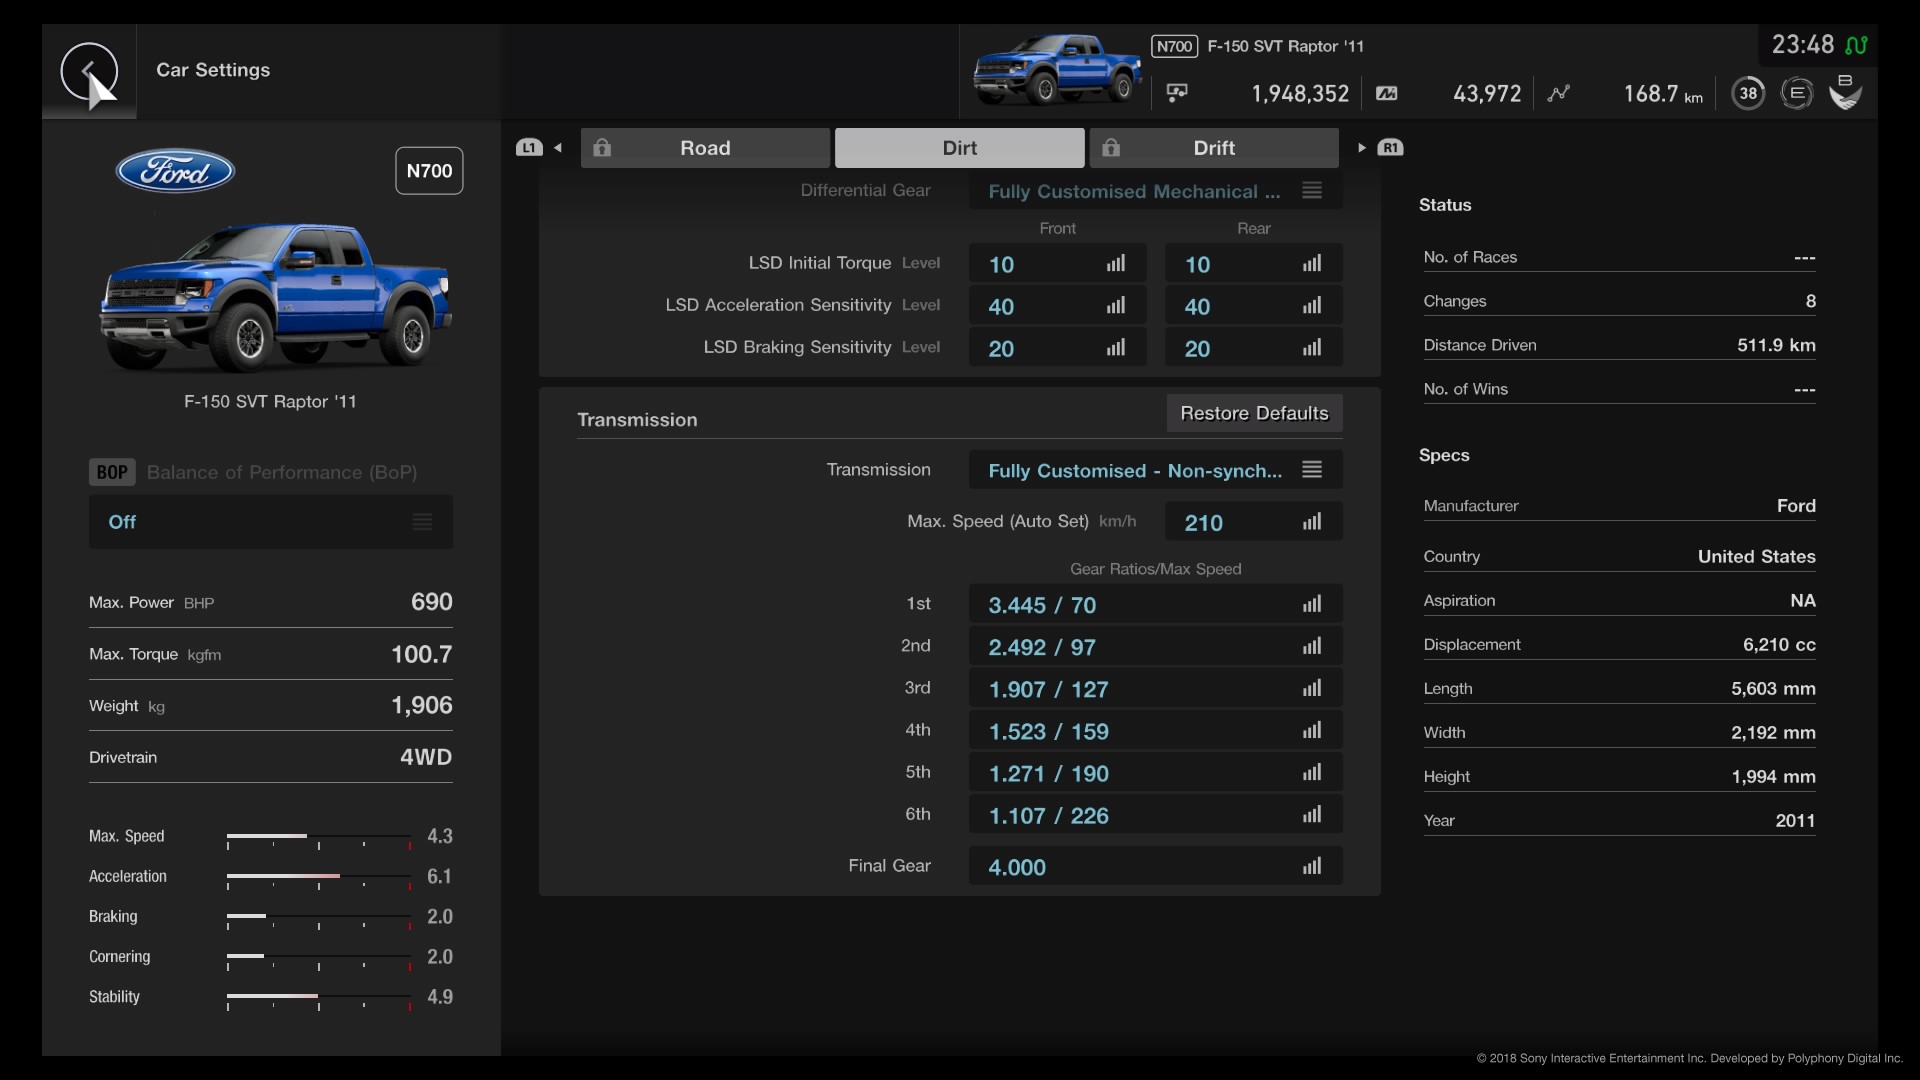Edit 2nd gear ratio 2.492 / 97
Image resolution: width=1920 pixels, height=1080 pixels.
click(1155, 646)
